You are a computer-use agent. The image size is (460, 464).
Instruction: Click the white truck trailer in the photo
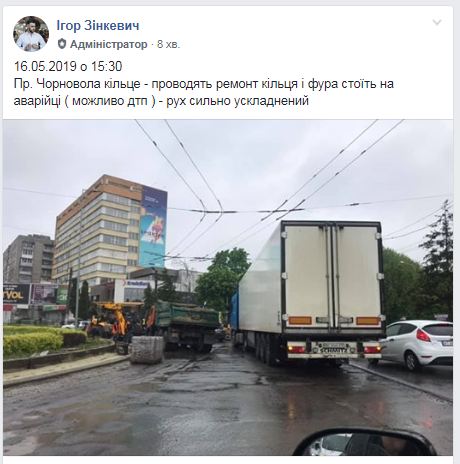click(x=311, y=290)
